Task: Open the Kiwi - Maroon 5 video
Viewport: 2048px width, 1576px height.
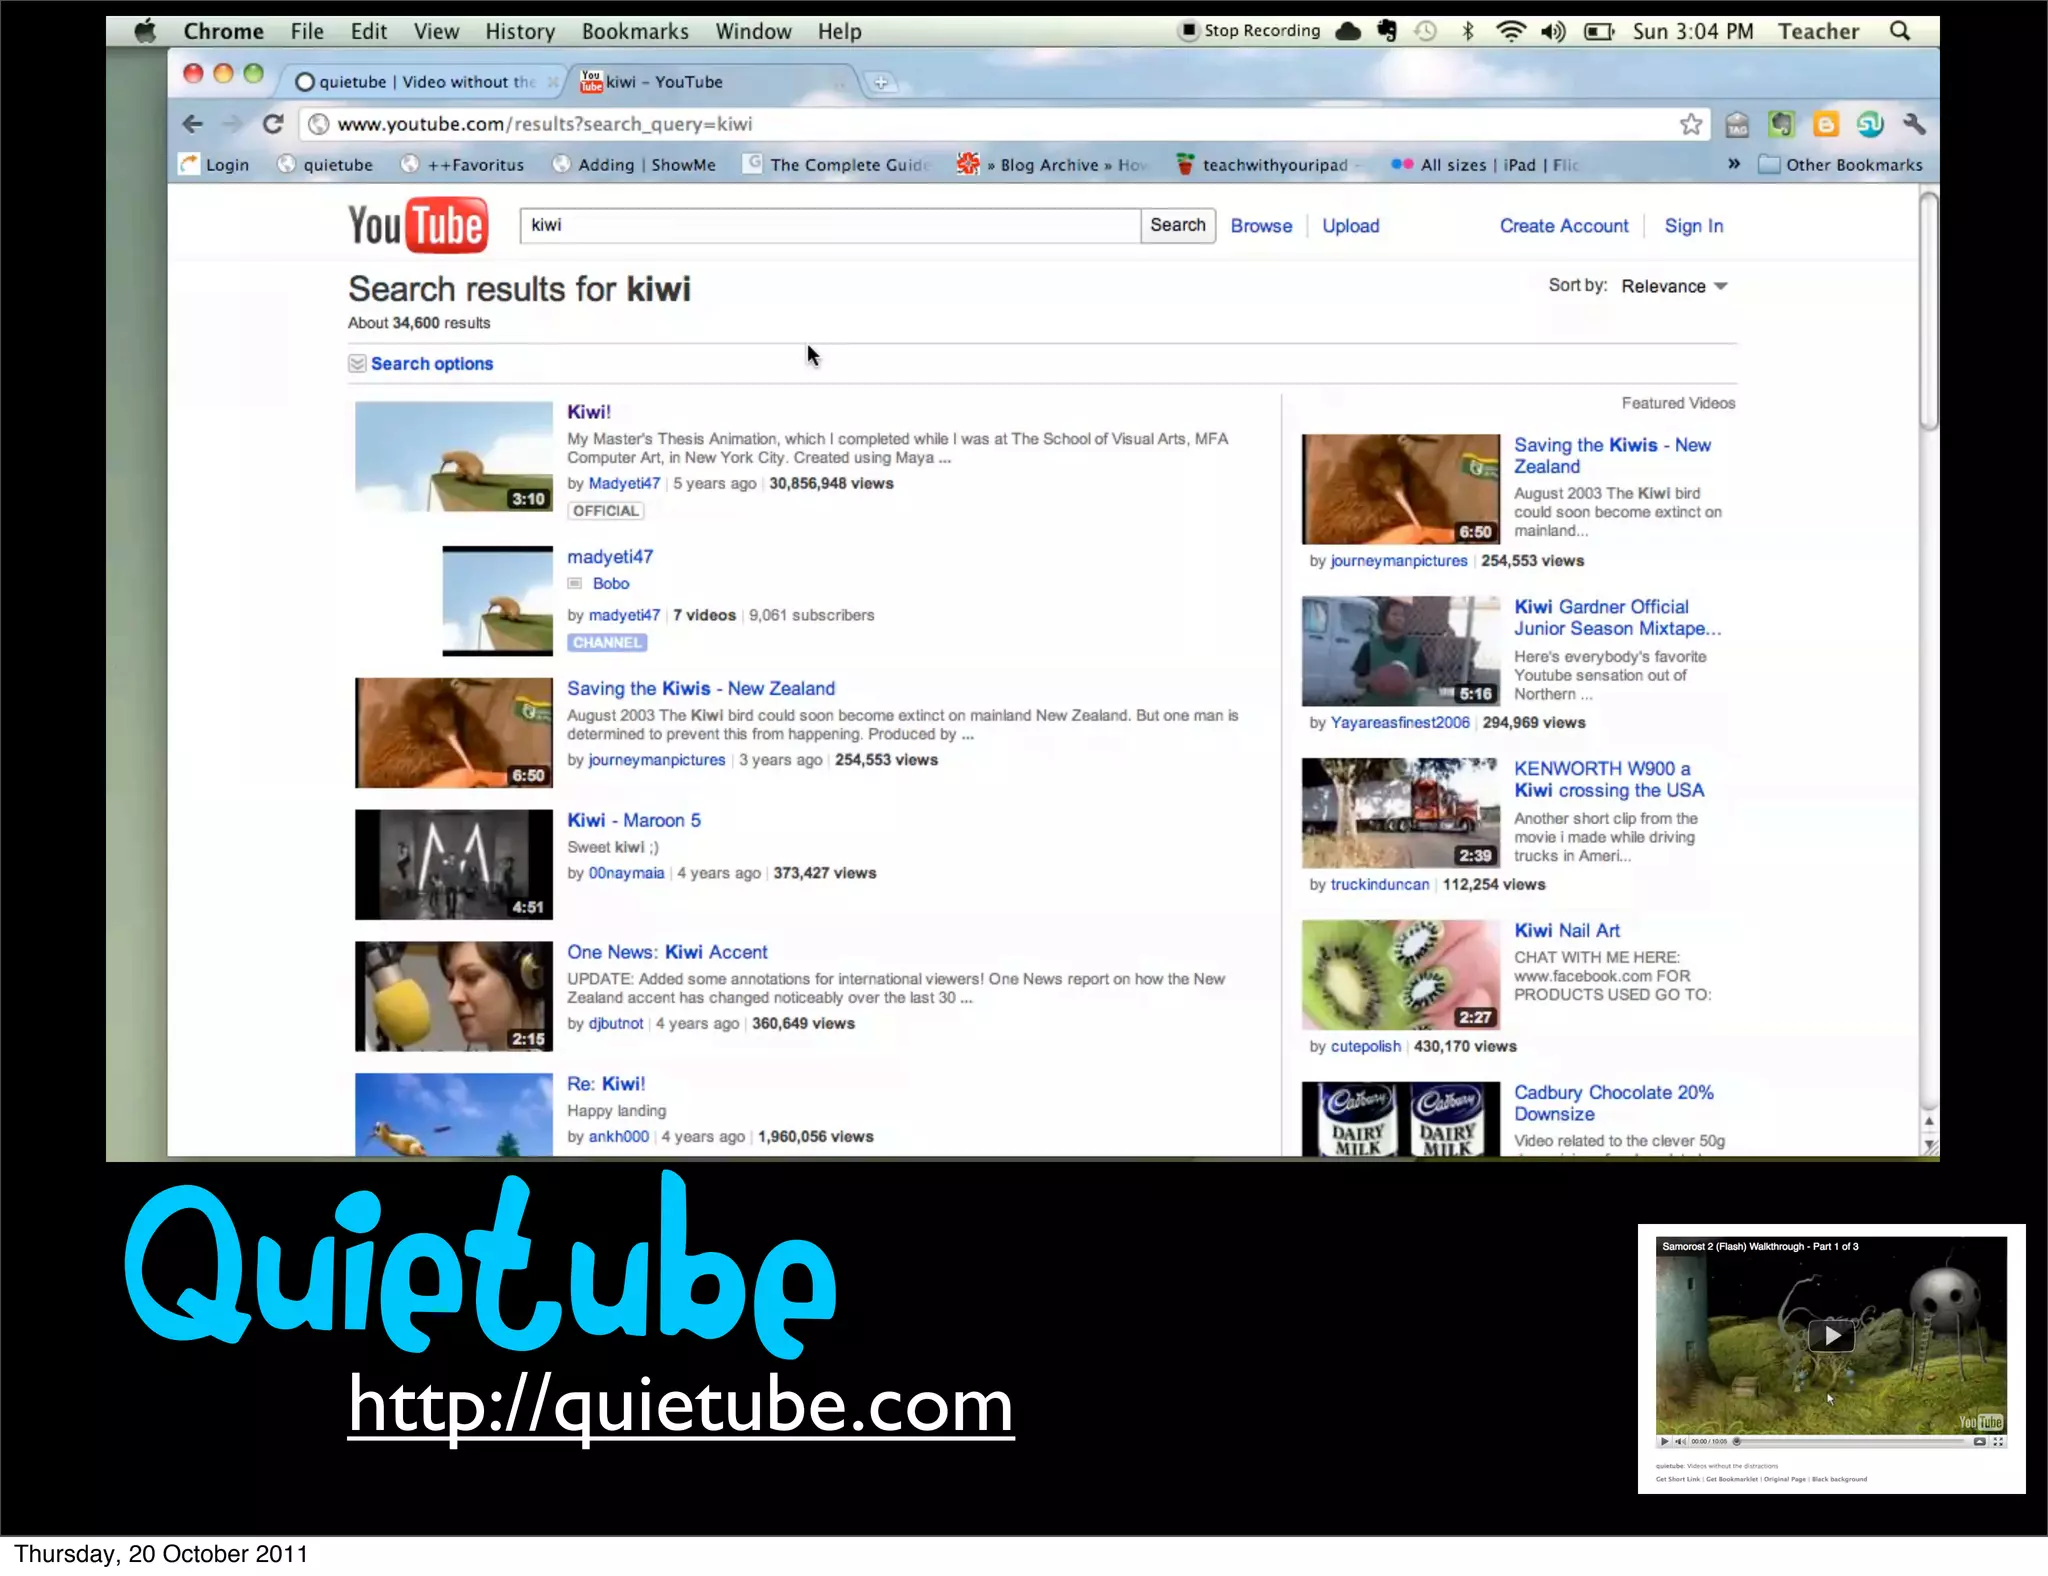Action: [x=634, y=820]
